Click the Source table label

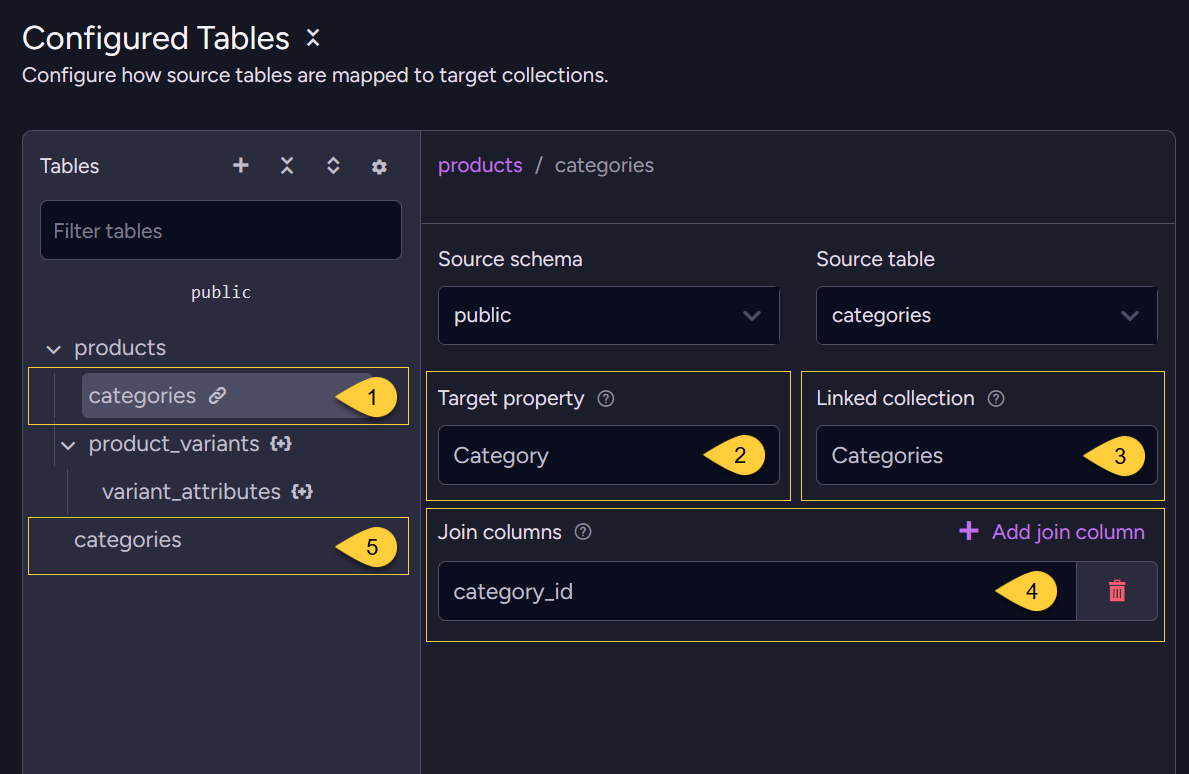click(x=875, y=259)
